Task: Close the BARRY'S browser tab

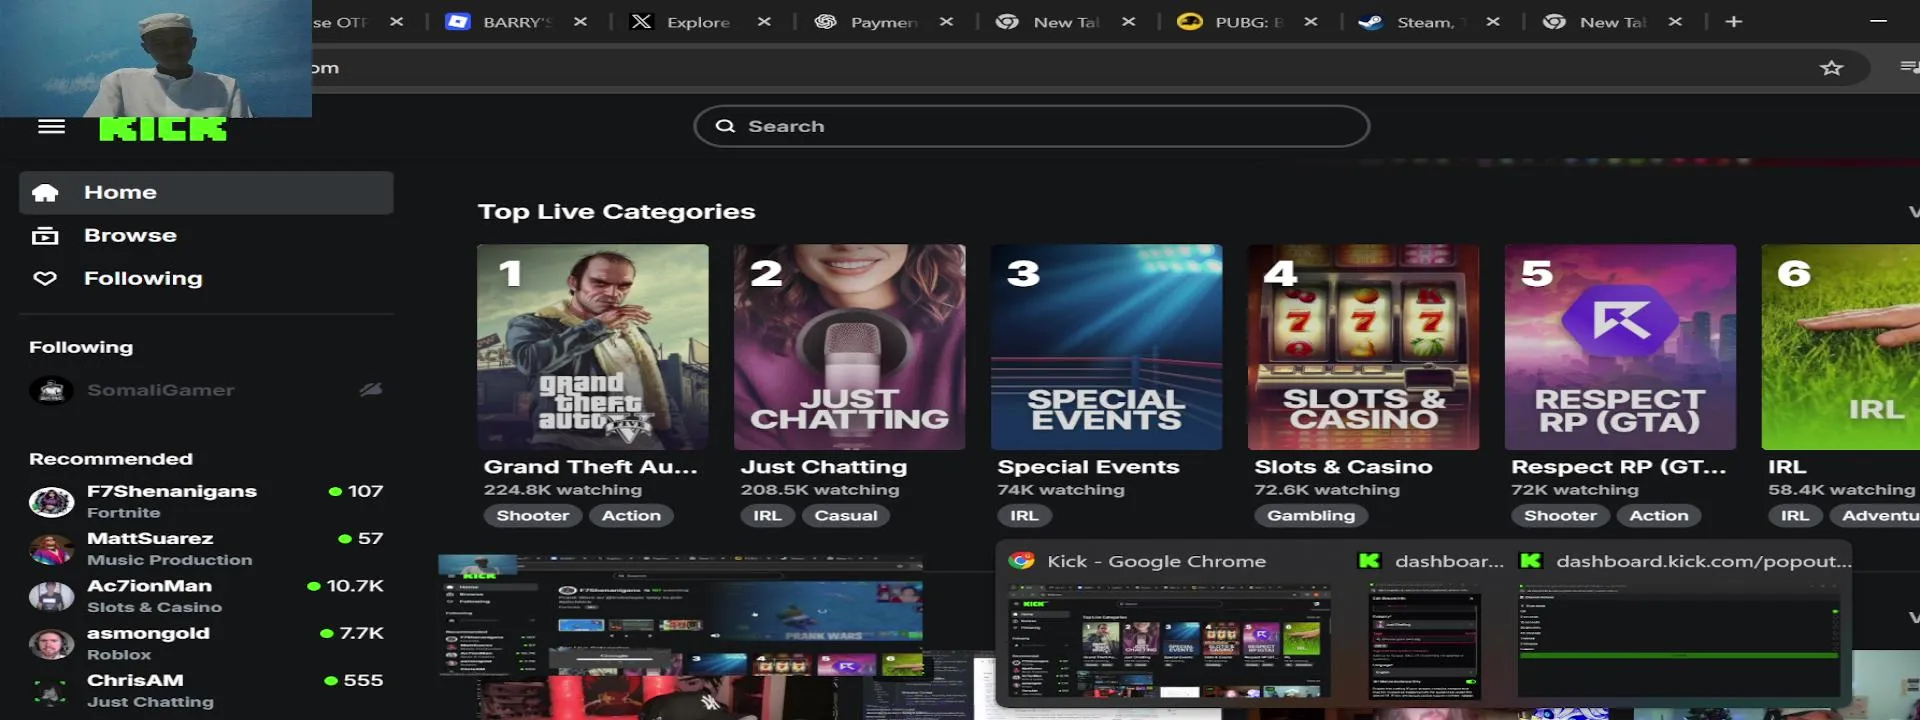Action: (x=580, y=22)
